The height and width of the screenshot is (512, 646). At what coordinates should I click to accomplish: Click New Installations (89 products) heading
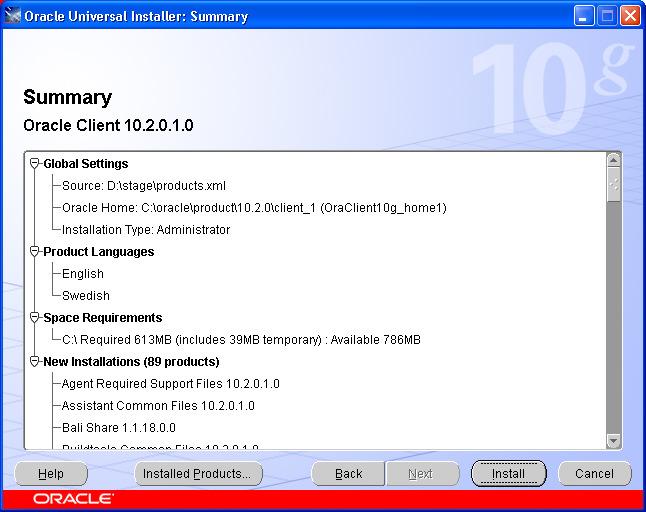(x=131, y=362)
